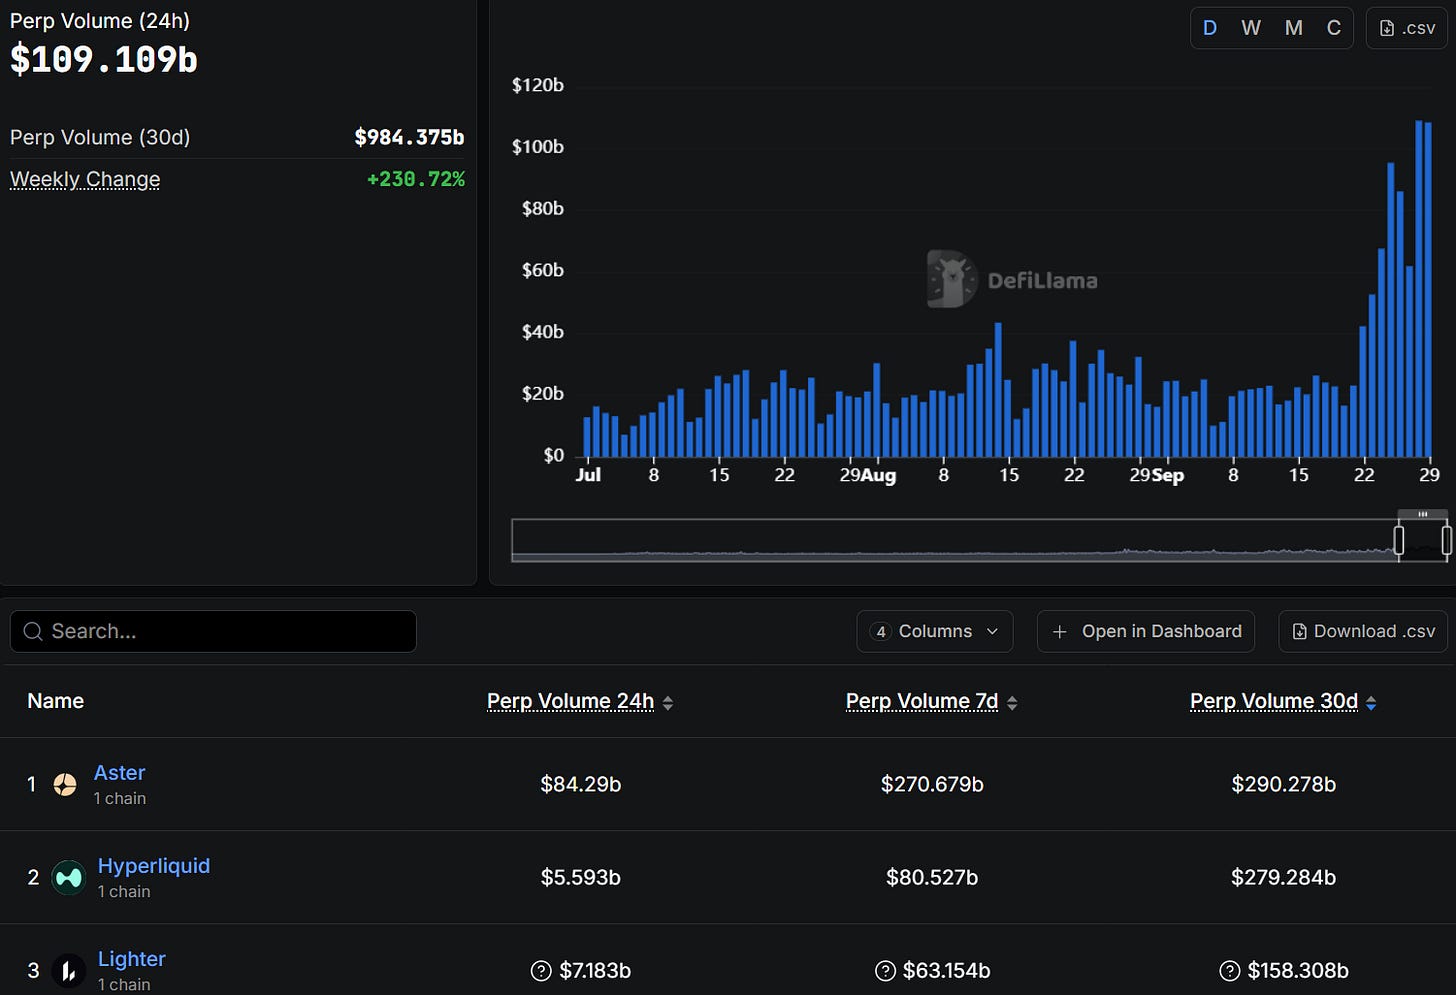
Task: Open the Aster protocol link
Action: point(119,773)
